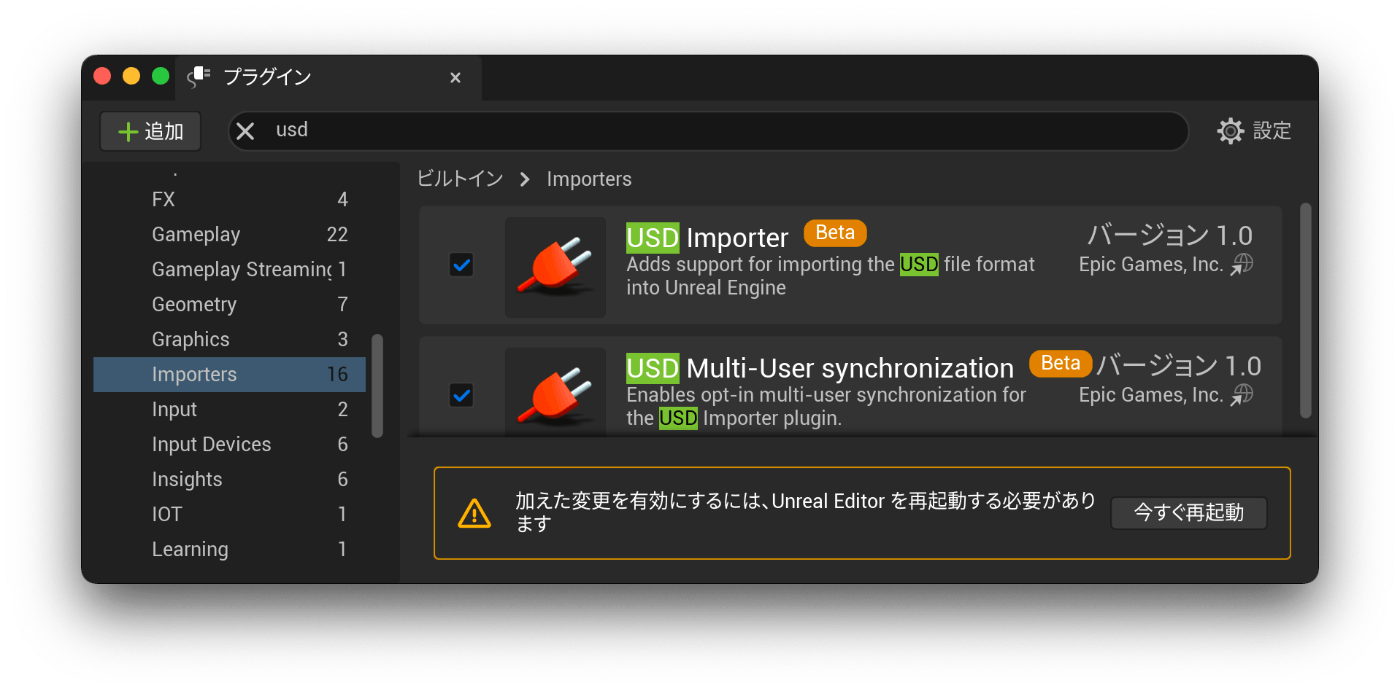The width and height of the screenshot is (1400, 691).
Task: Uncheck the USD Multi-User synchronization checkbox
Action: (x=461, y=395)
